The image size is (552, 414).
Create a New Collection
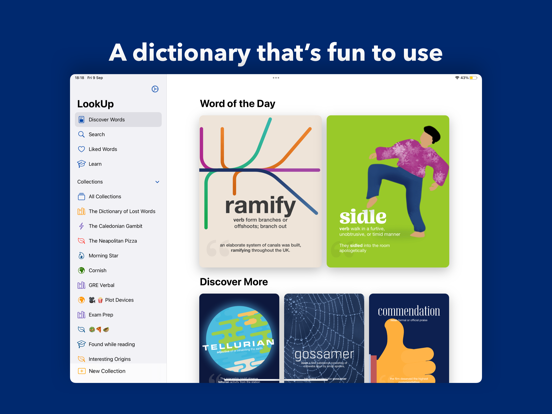pyautogui.click(x=118, y=371)
